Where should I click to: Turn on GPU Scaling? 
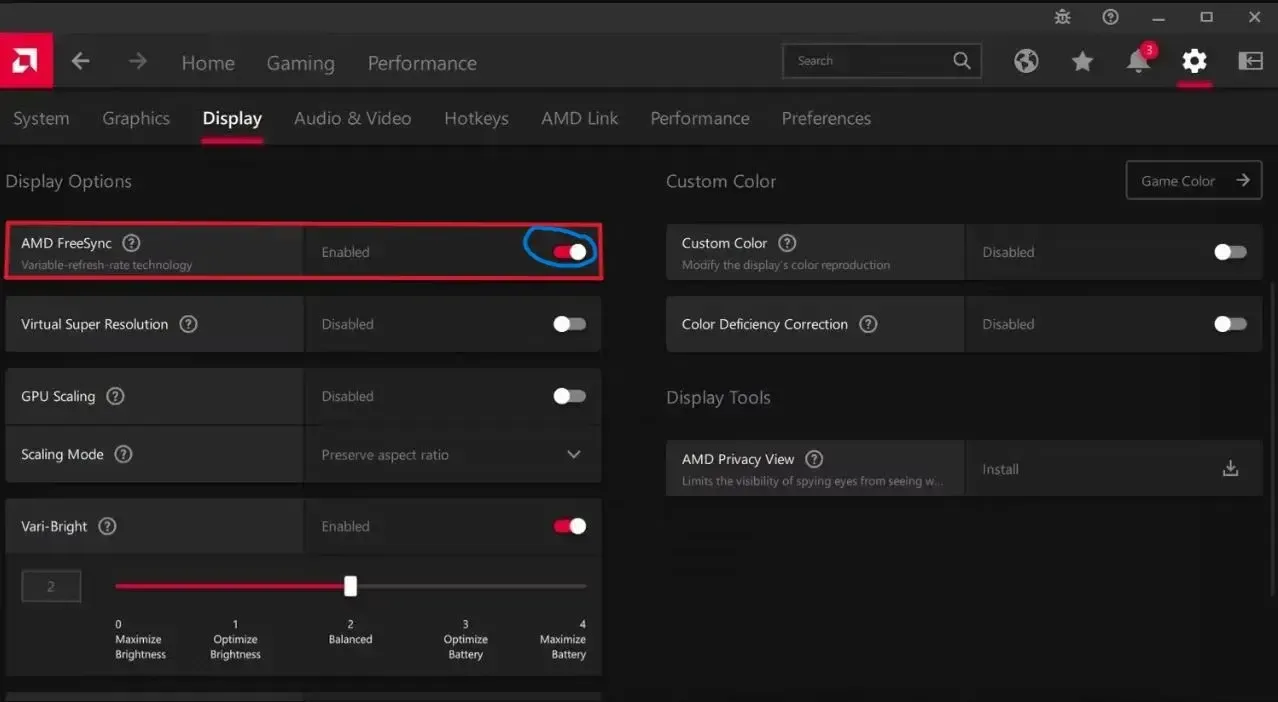point(569,396)
